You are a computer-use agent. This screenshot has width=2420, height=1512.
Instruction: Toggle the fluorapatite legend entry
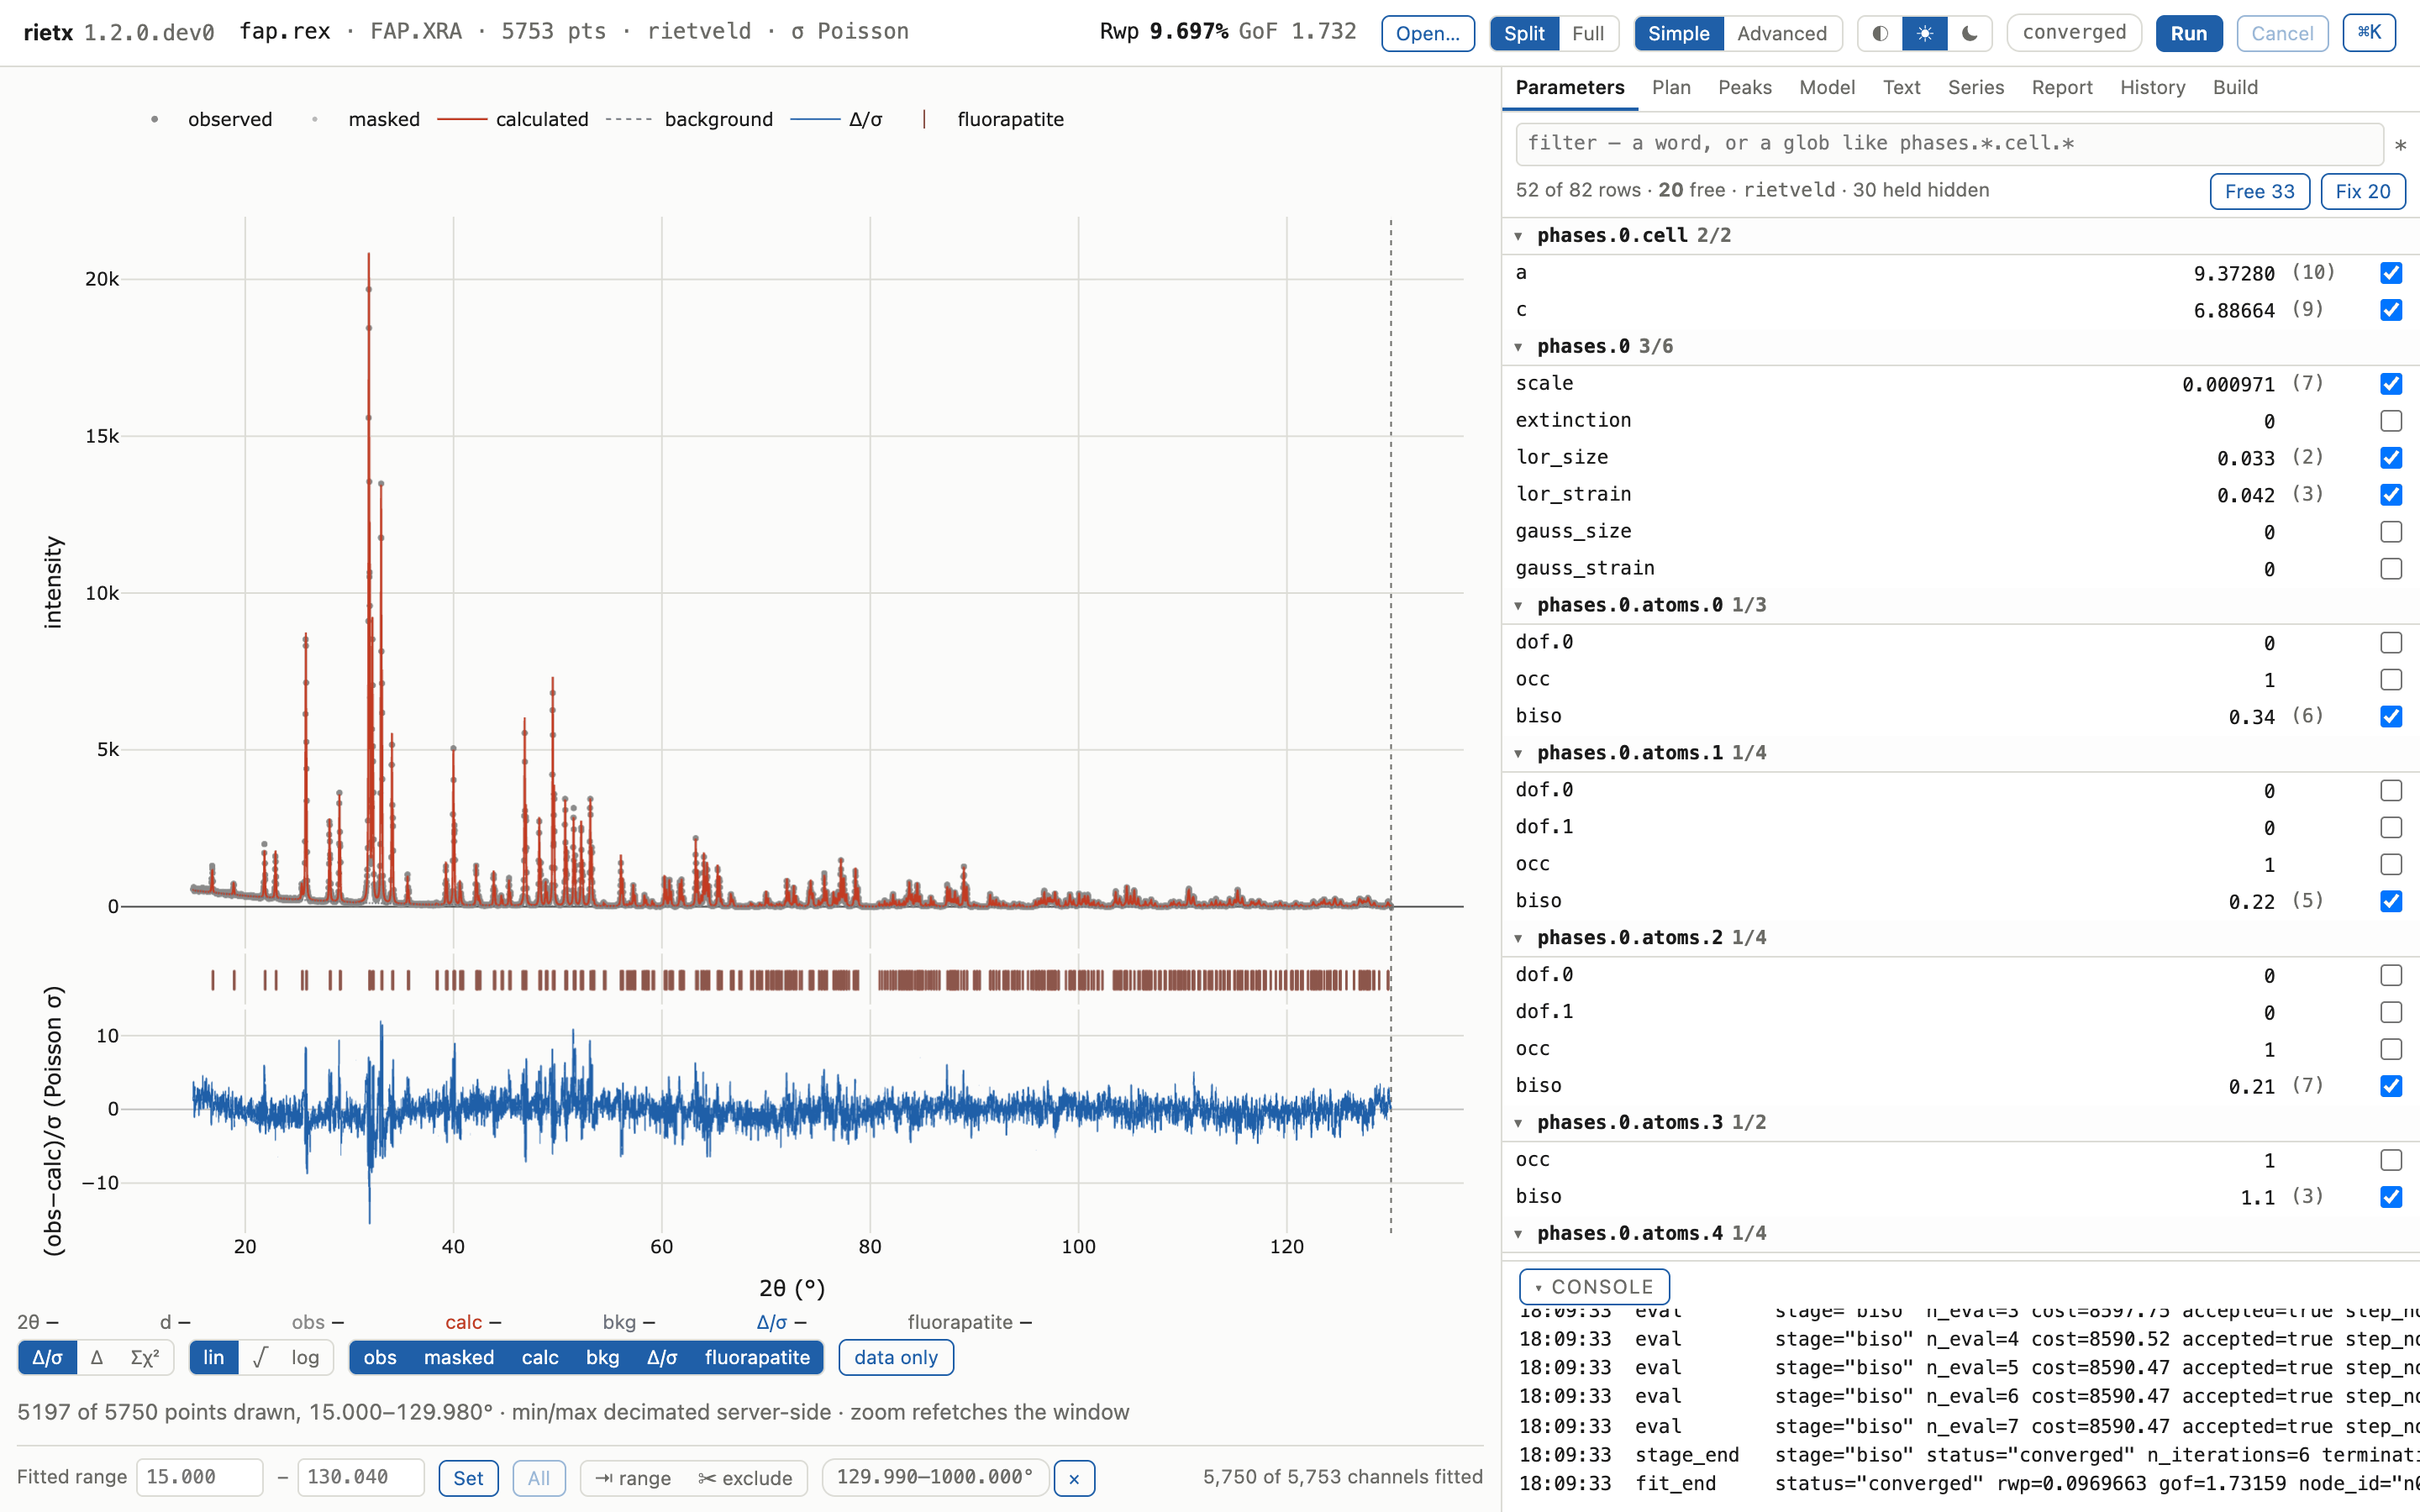pyautogui.click(x=992, y=119)
